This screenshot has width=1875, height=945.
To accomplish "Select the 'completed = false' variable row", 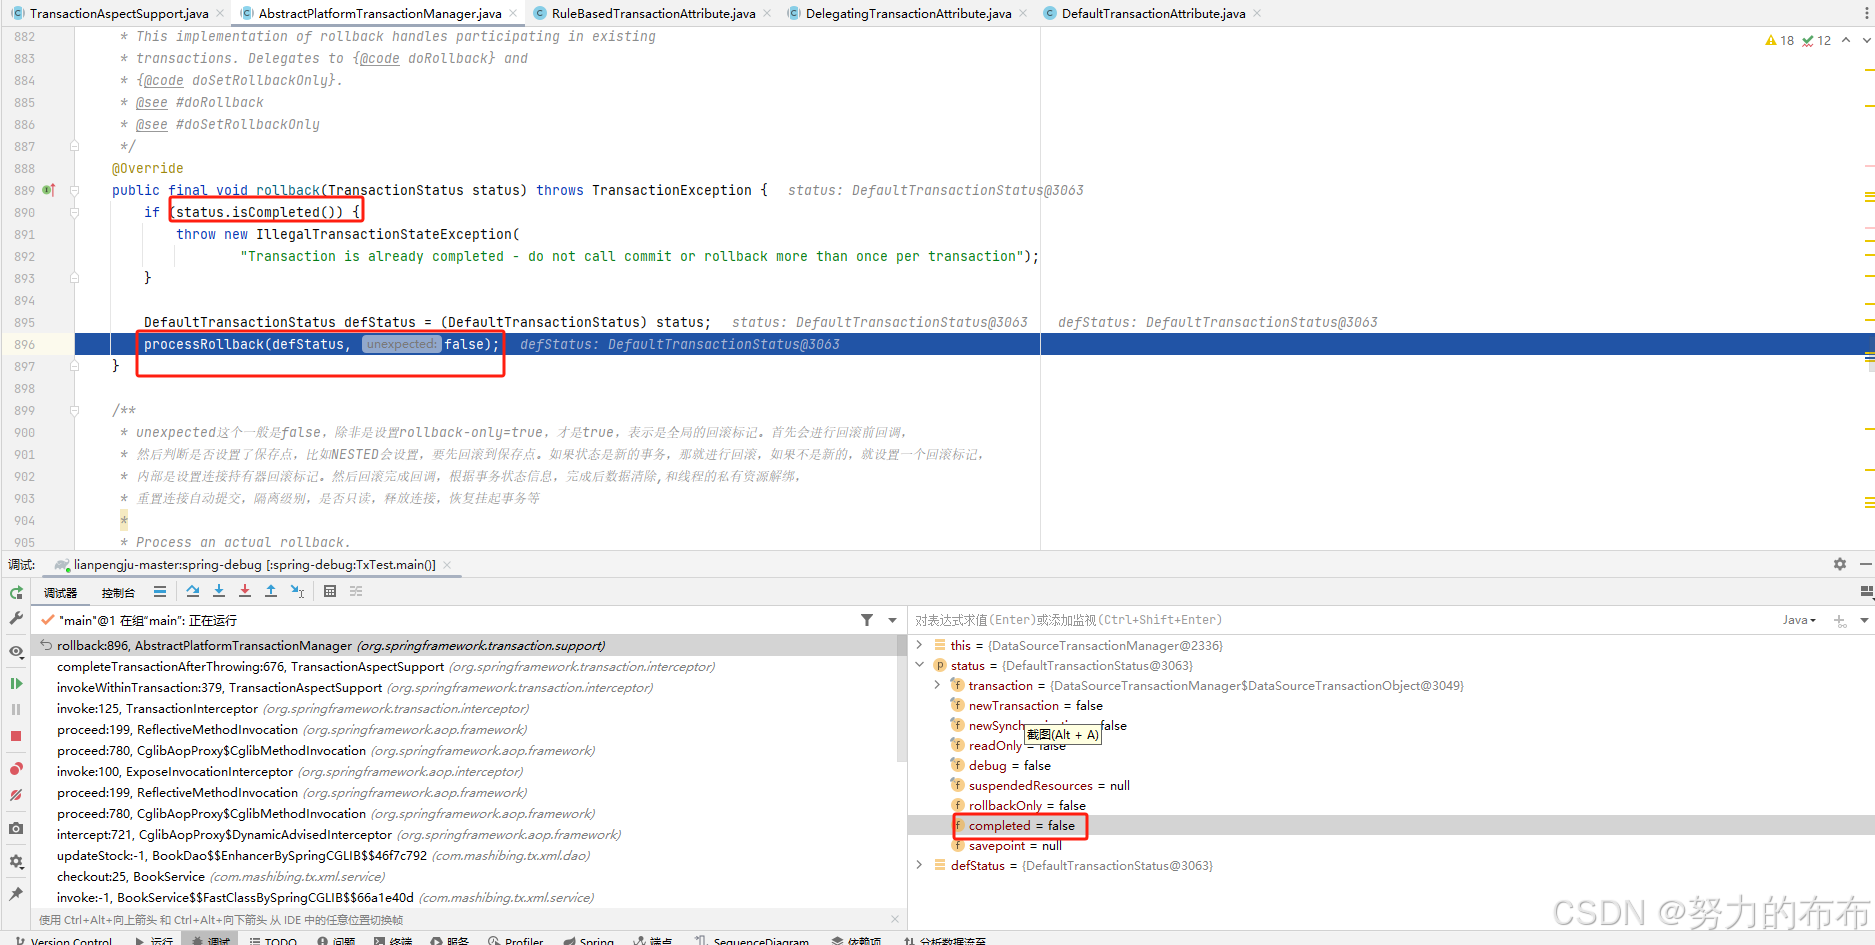I will click(x=1391, y=826).
